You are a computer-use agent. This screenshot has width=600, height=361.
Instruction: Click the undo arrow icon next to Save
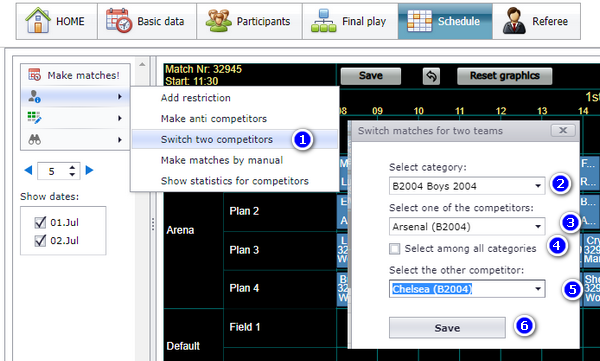coord(431,76)
